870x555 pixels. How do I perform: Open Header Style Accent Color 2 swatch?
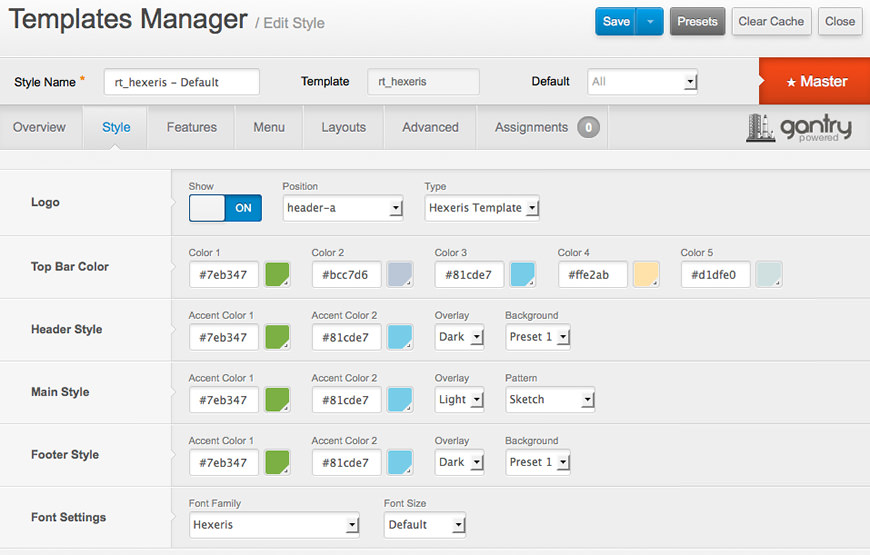click(x=400, y=337)
